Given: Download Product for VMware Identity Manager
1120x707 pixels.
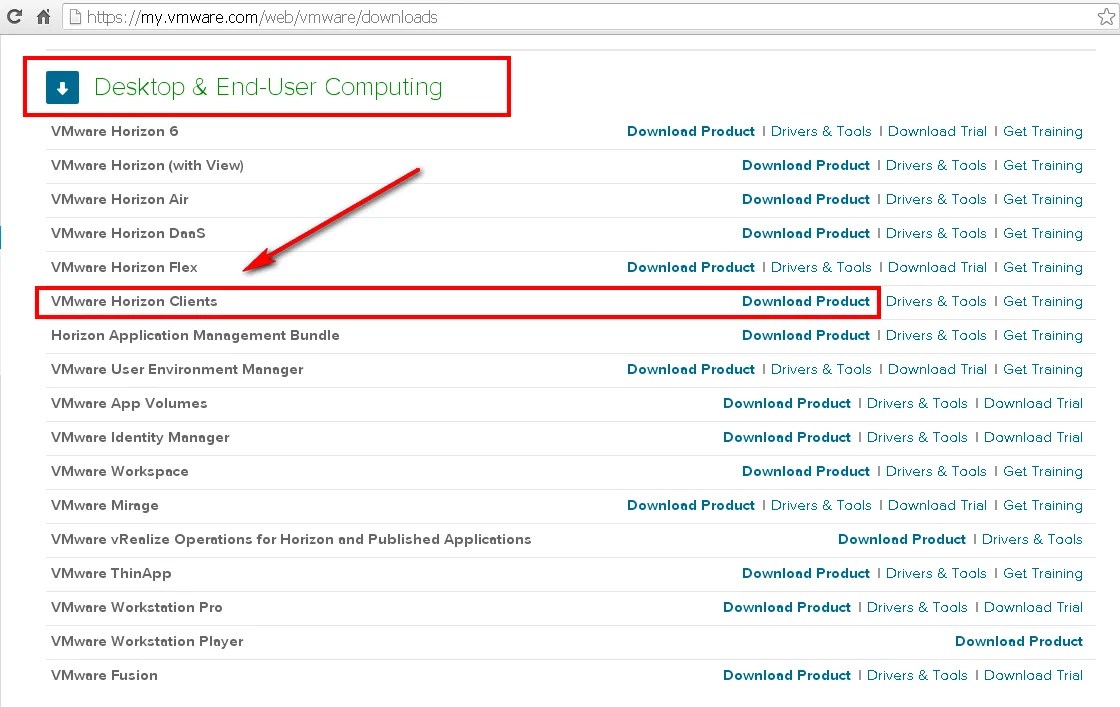Looking at the screenshot, I should tap(786, 437).
